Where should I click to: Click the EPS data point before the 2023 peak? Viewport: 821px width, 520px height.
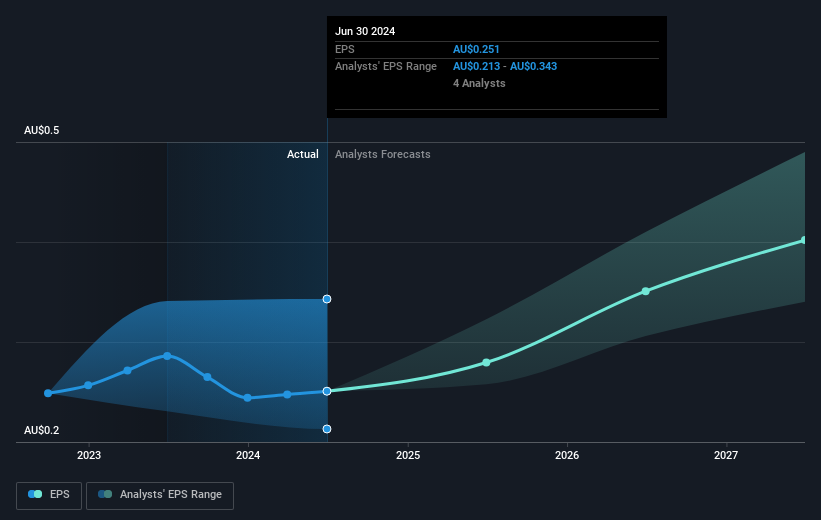click(x=127, y=371)
